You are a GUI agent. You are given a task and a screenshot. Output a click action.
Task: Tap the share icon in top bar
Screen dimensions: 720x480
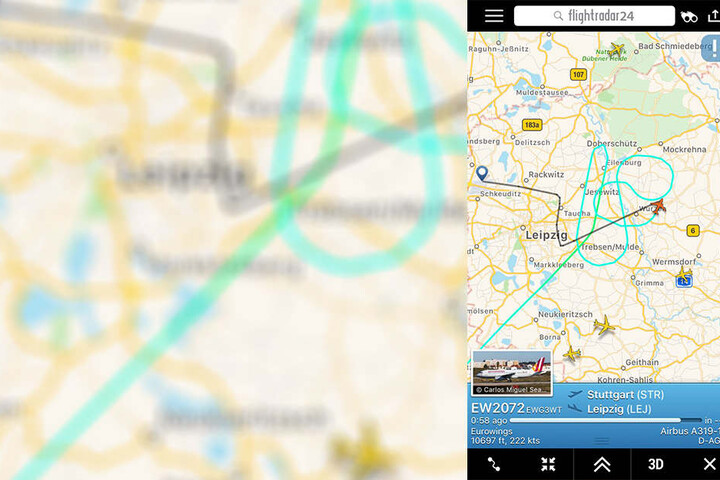[714, 16]
